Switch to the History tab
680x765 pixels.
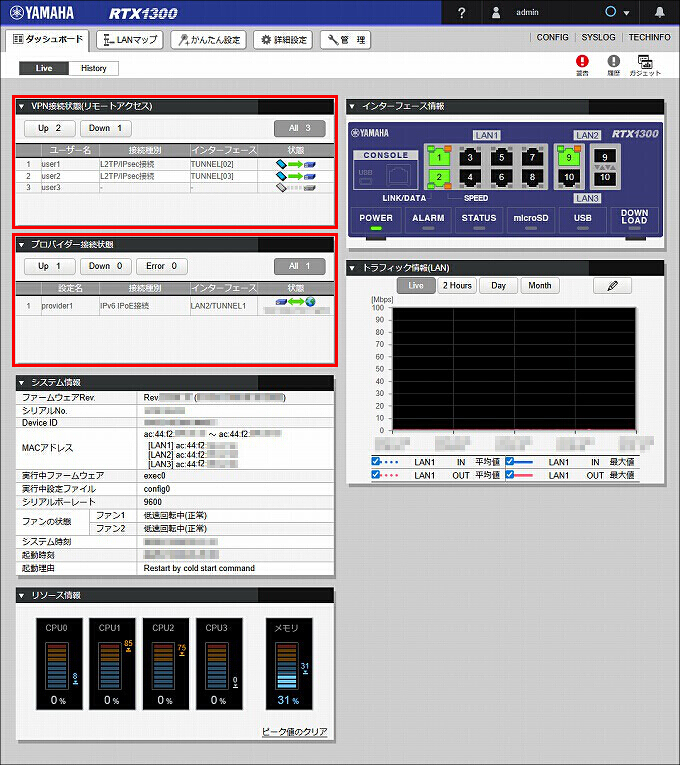tap(94, 68)
